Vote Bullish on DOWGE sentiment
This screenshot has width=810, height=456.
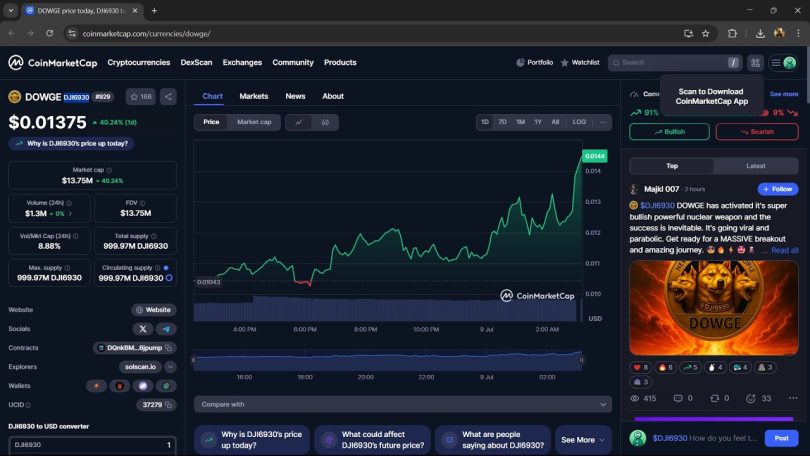pos(669,132)
